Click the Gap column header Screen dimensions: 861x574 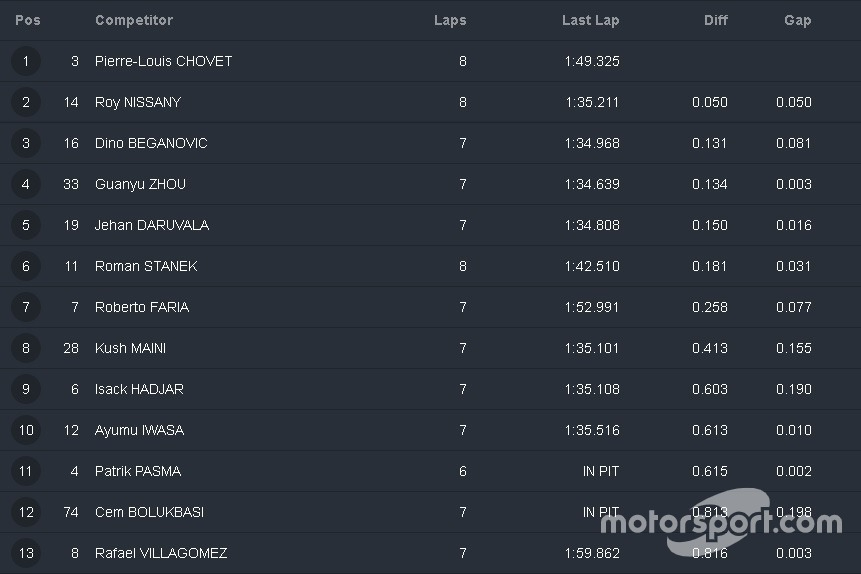[x=797, y=20]
